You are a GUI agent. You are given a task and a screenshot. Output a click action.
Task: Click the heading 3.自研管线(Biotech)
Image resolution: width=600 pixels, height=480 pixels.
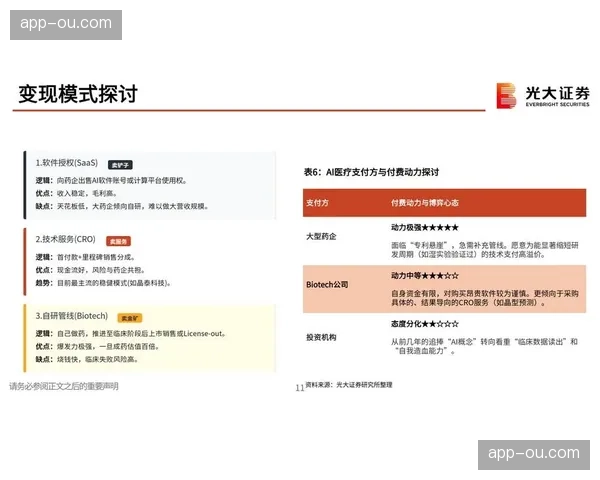[x=72, y=316]
